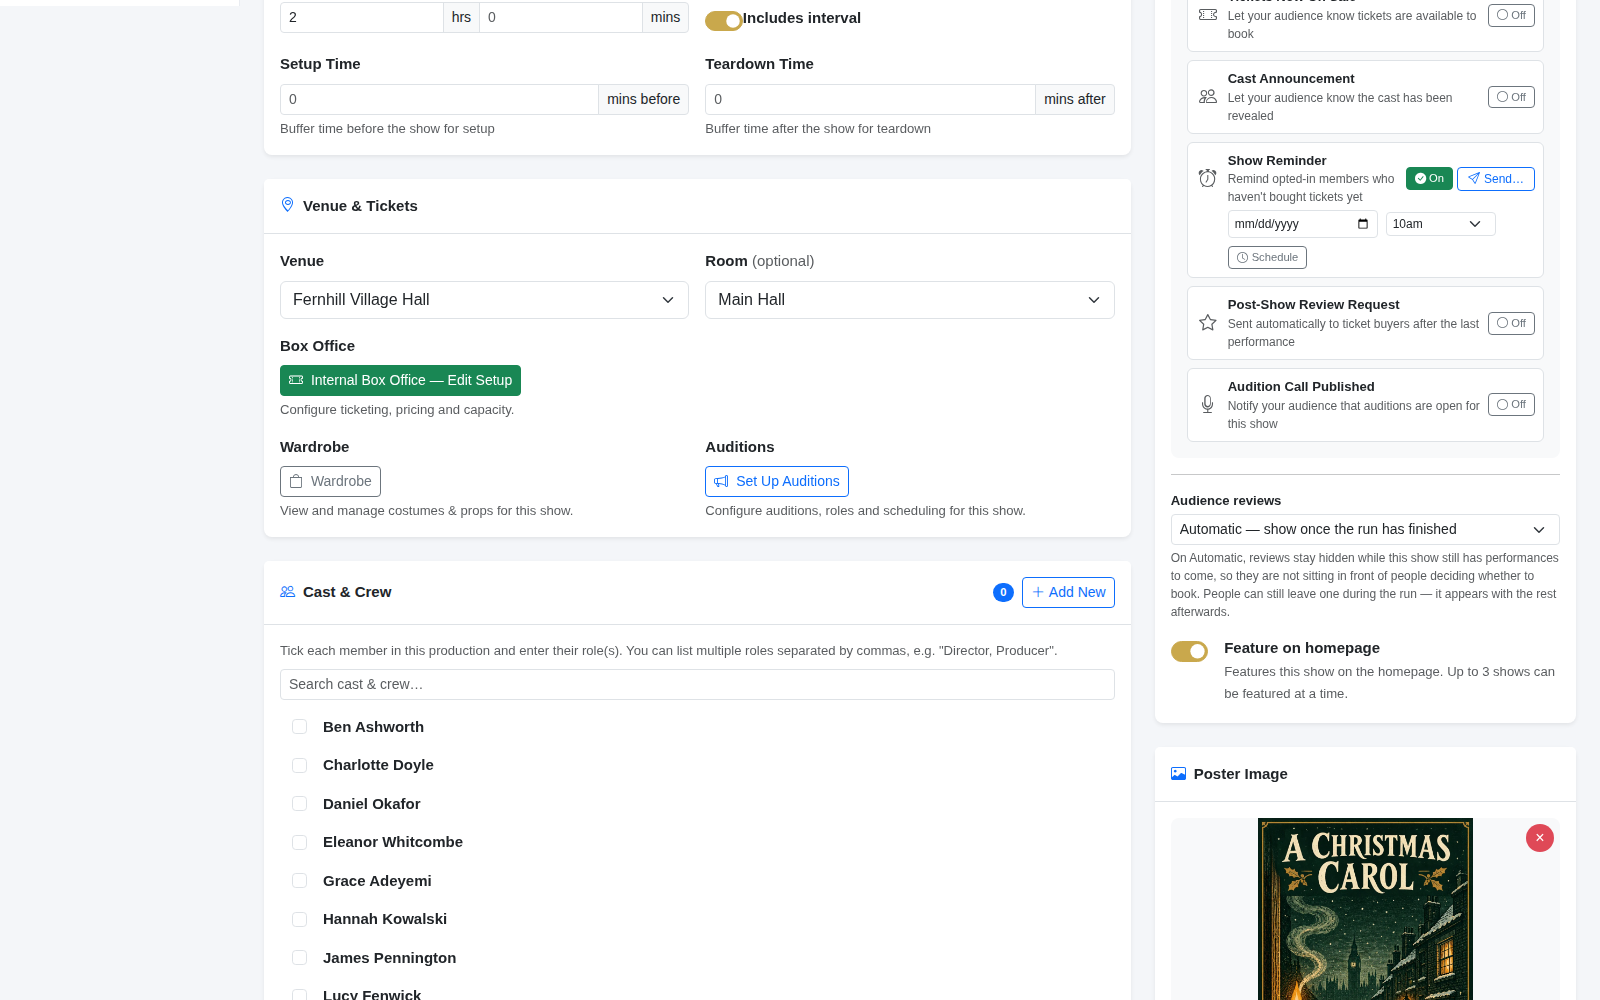Screen dimensions: 1600x1000
Task: Click the Cast Announcement people icon
Action: pos(1208,97)
